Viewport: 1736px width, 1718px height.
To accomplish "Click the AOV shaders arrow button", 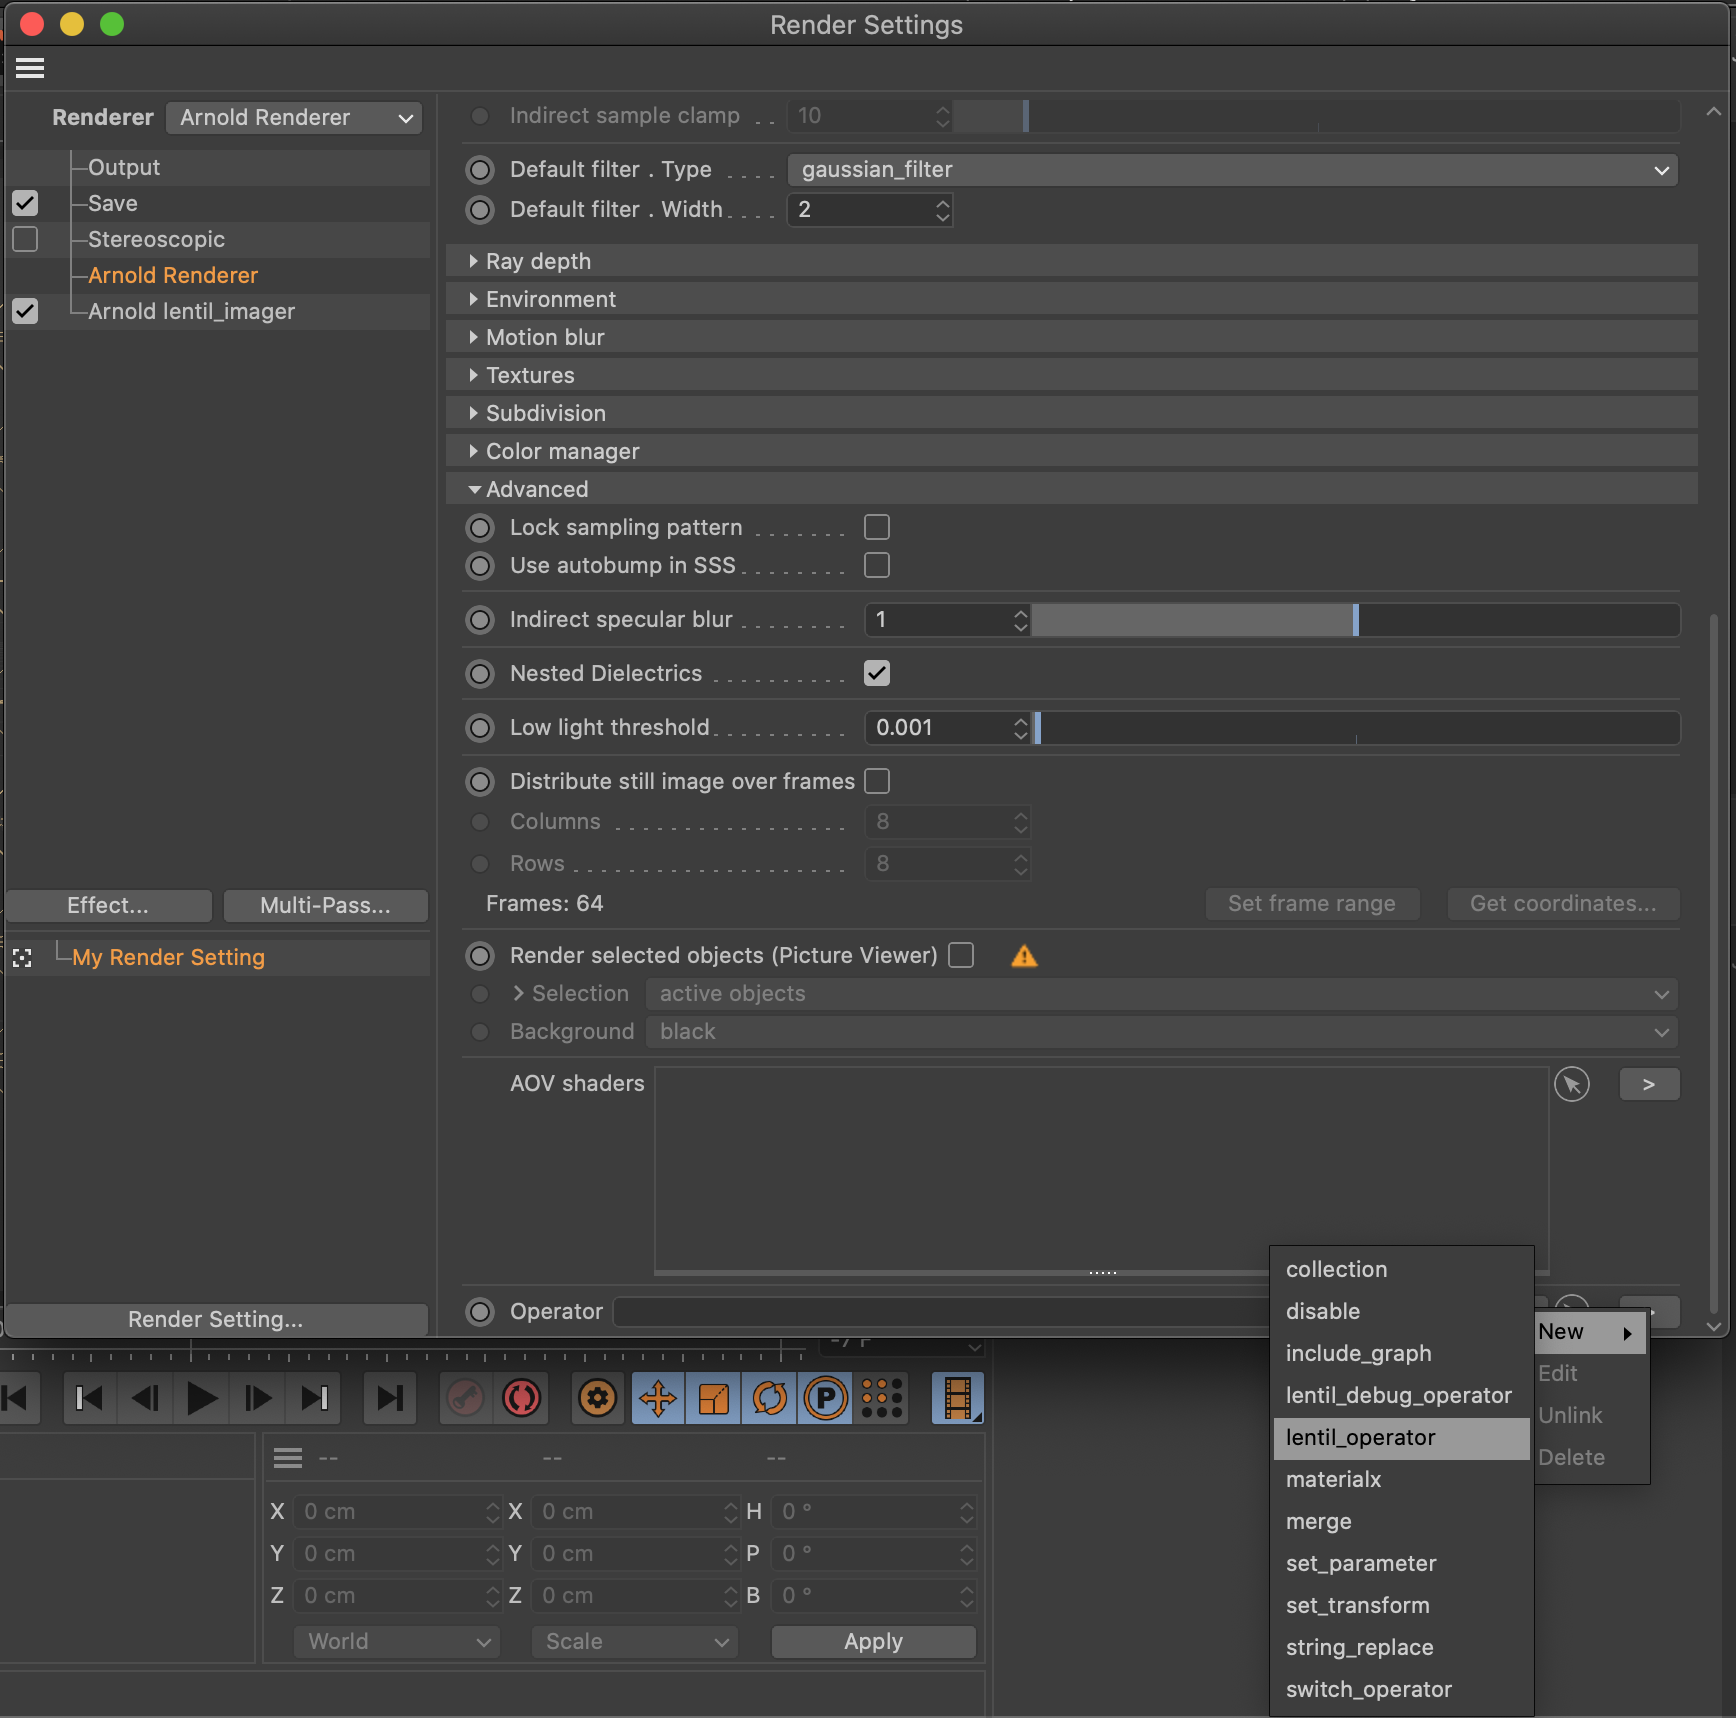I will pos(1649,1084).
